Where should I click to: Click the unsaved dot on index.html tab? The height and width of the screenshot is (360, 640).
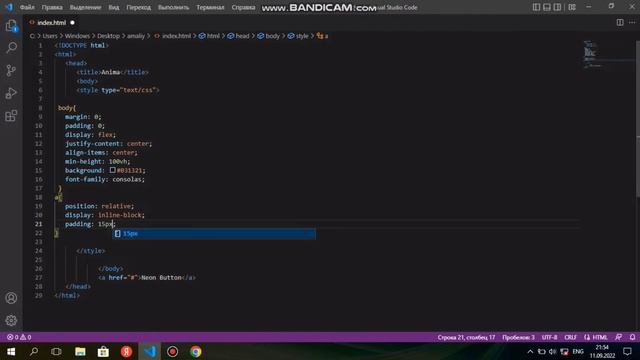(x=72, y=22)
